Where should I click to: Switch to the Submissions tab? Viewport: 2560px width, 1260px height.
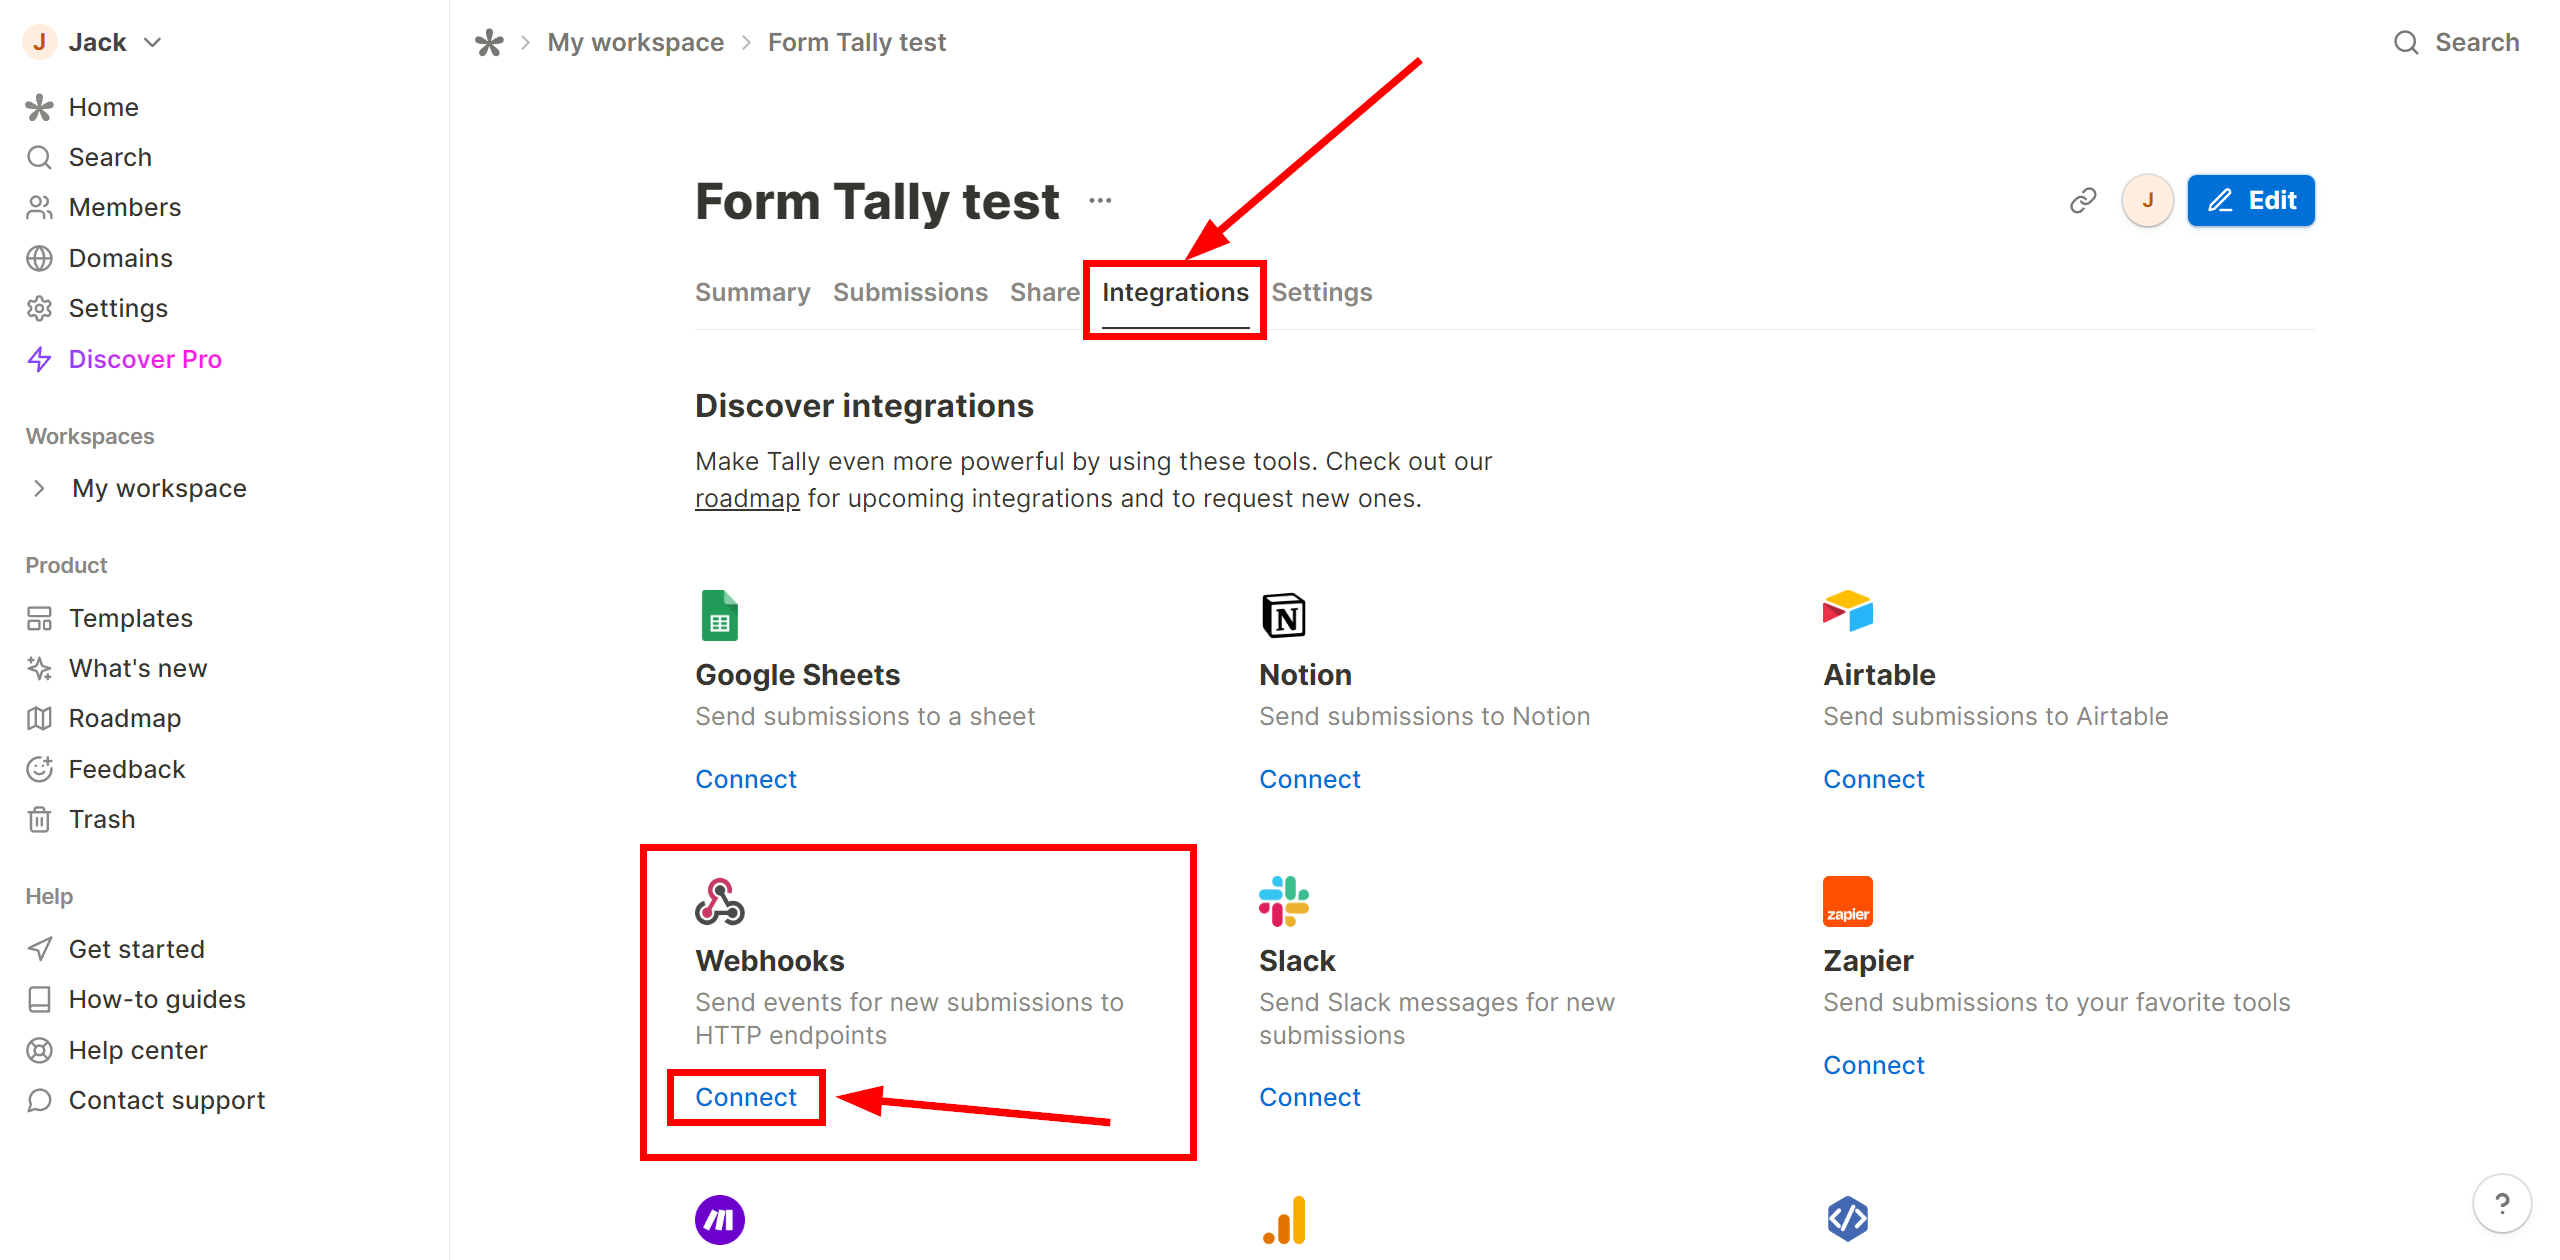click(909, 292)
